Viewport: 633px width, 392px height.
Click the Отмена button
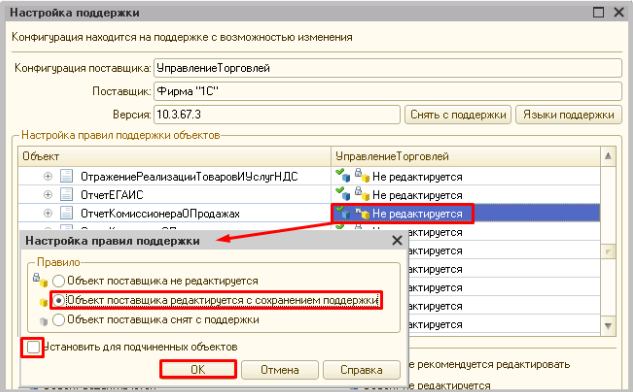(x=280, y=370)
